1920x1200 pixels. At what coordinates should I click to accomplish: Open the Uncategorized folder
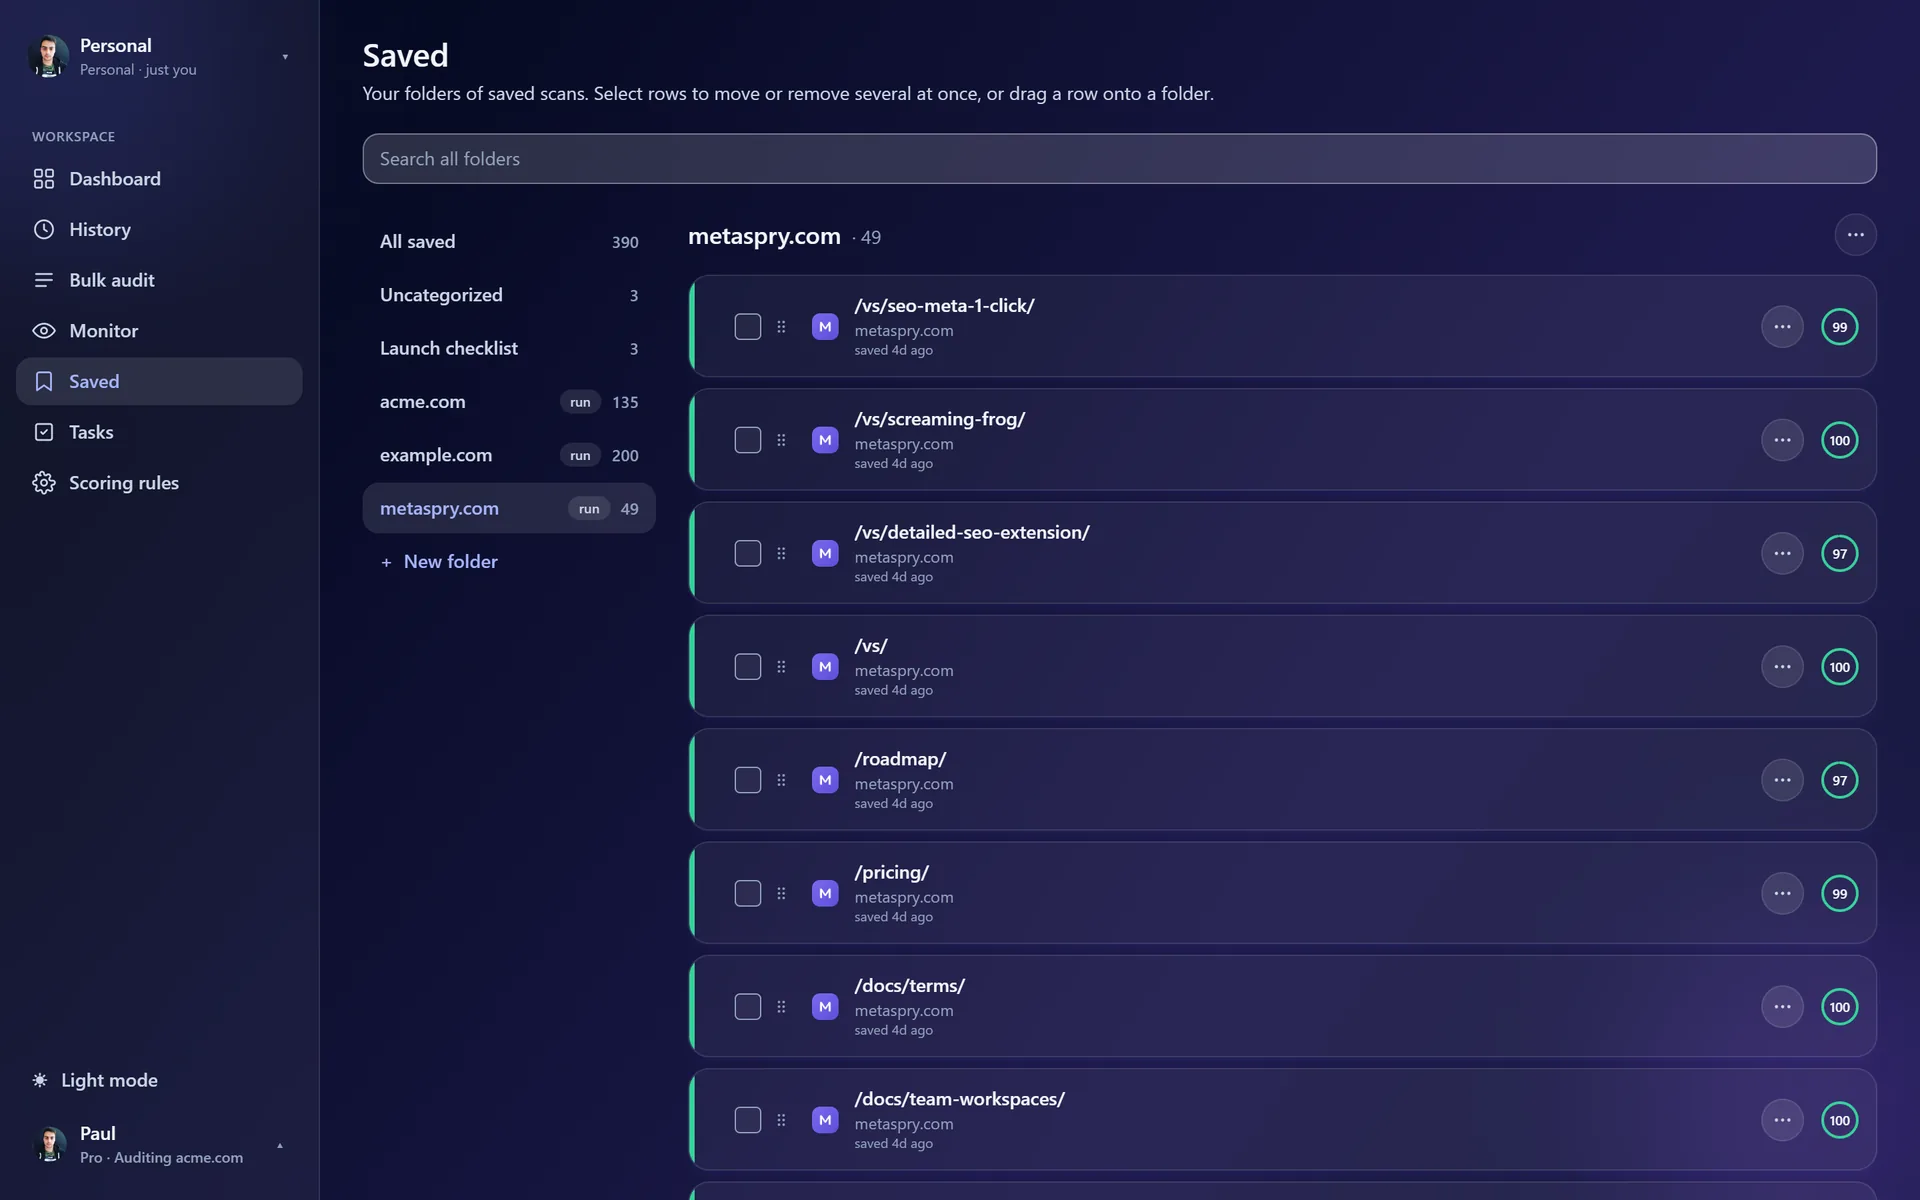click(509, 295)
